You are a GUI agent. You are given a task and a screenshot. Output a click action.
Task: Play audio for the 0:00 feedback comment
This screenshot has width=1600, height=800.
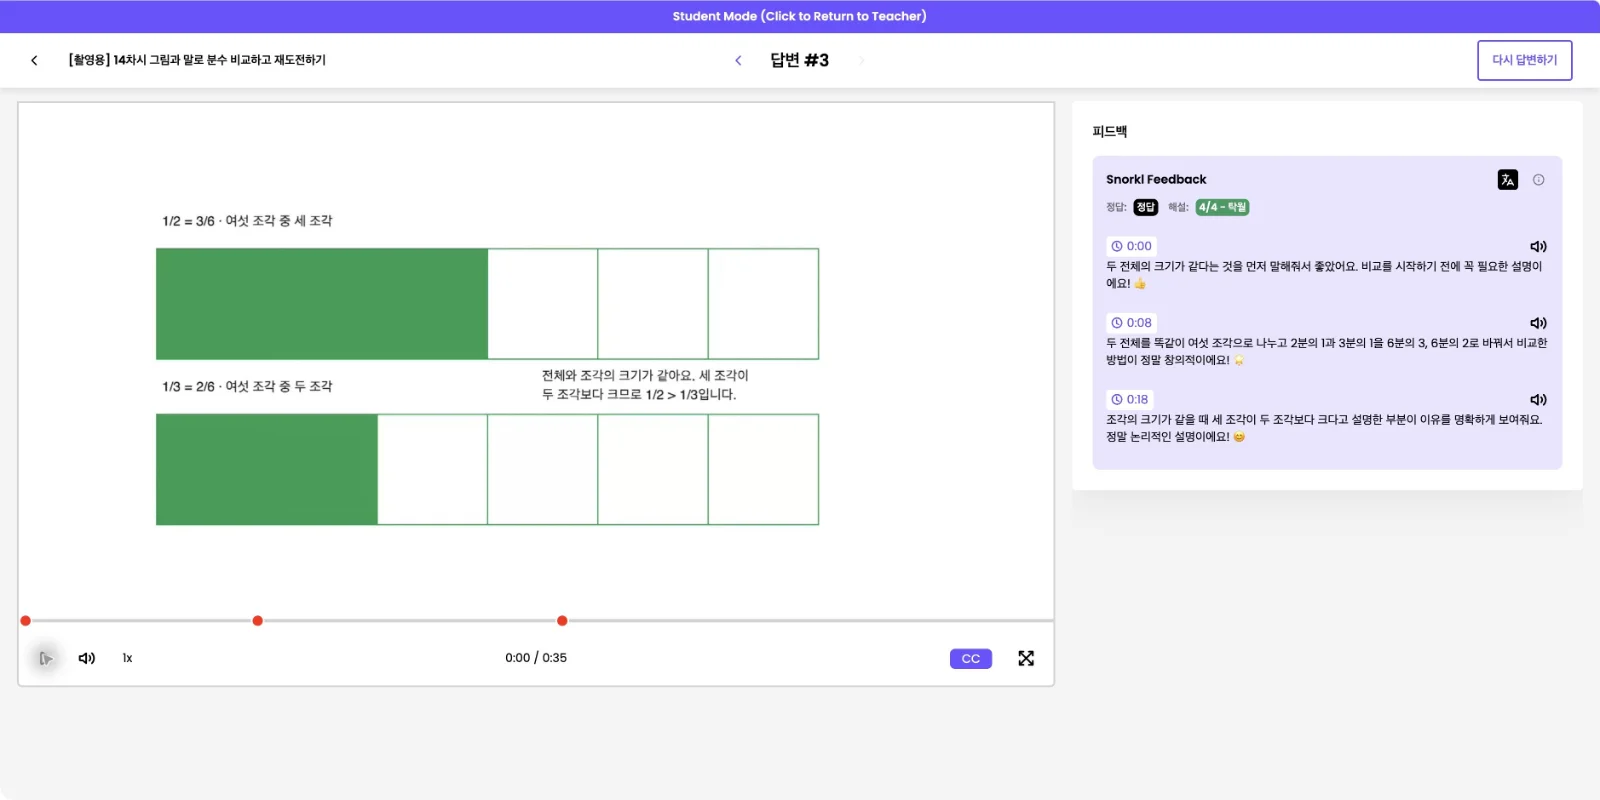pyautogui.click(x=1538, y=246)
